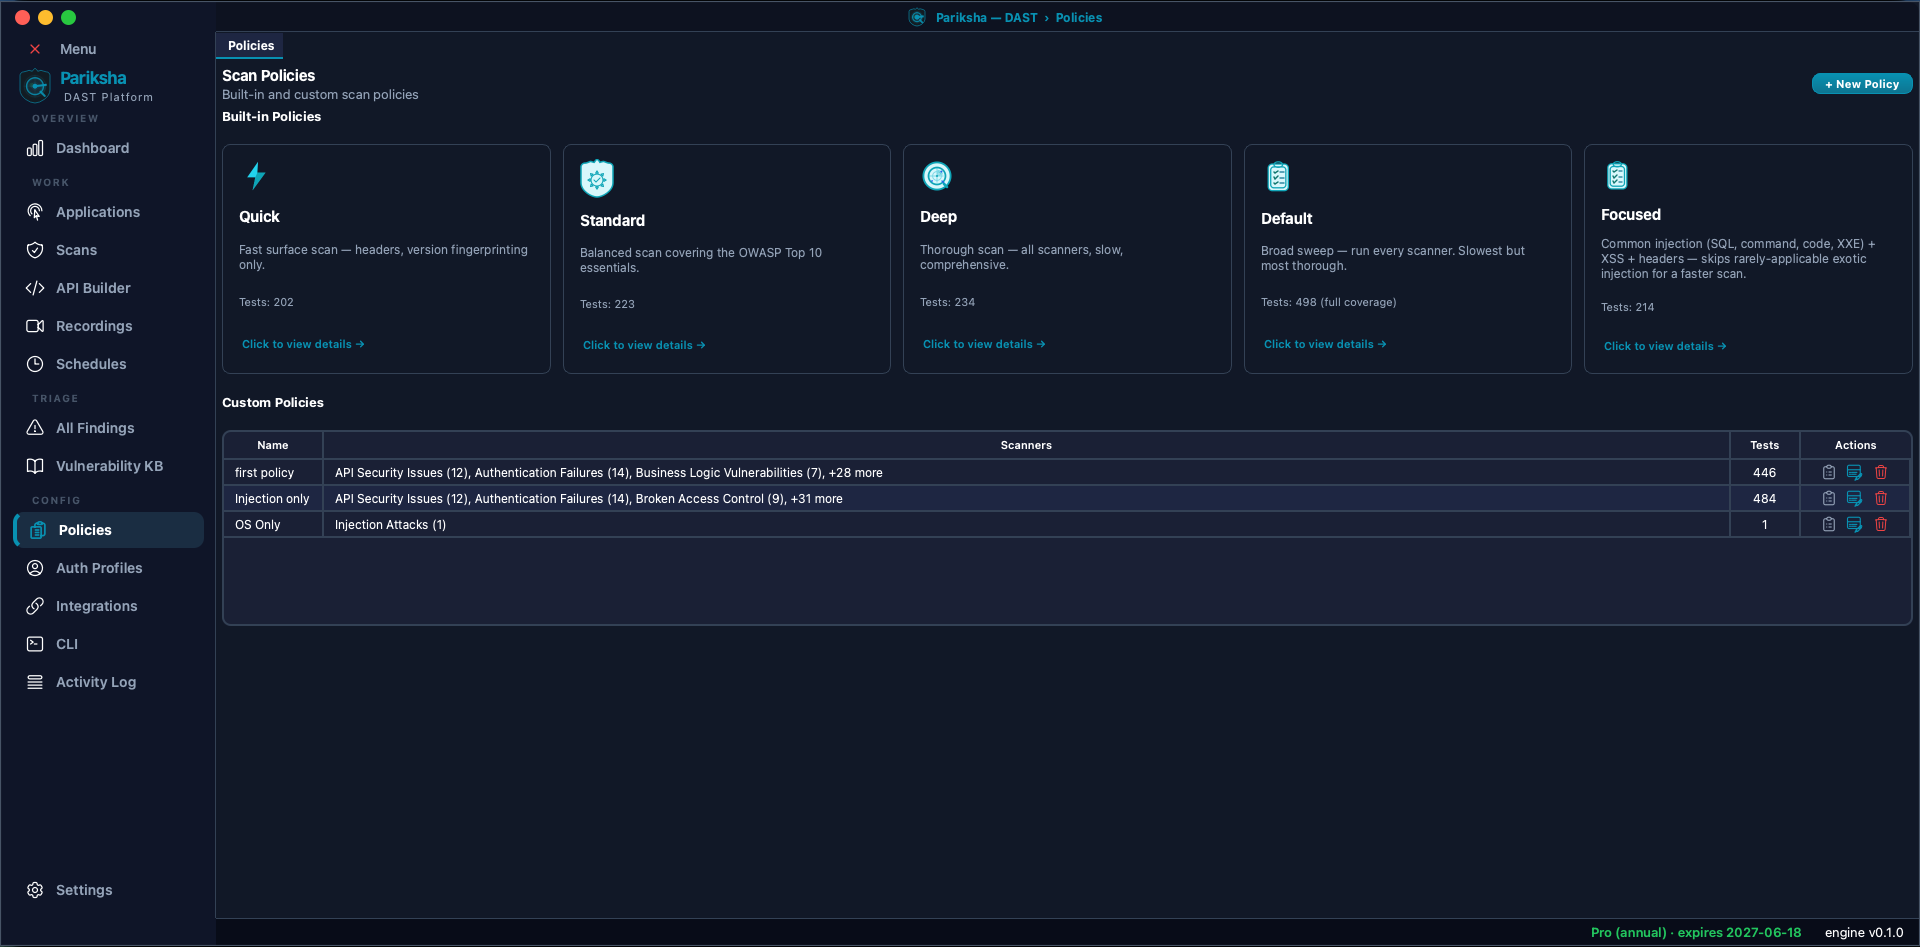Screen dimensions: 1920x947
Task: Open CLI via the terminal icon
Action: click(35, 644)
